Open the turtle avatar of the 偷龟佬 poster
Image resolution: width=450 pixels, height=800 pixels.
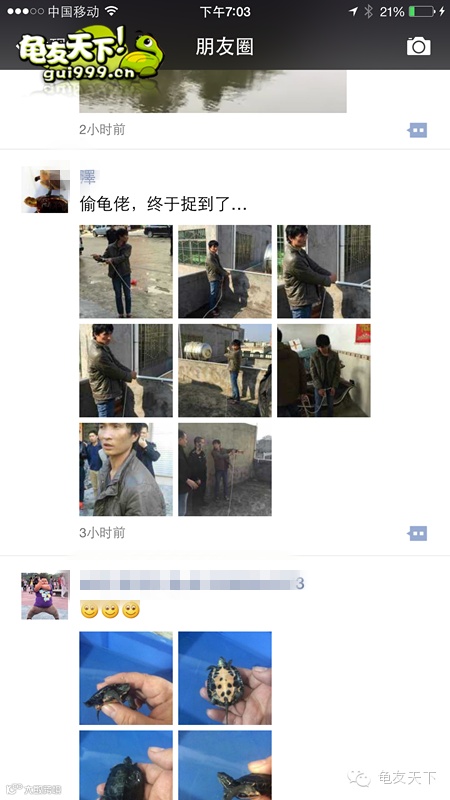point(45,190)
